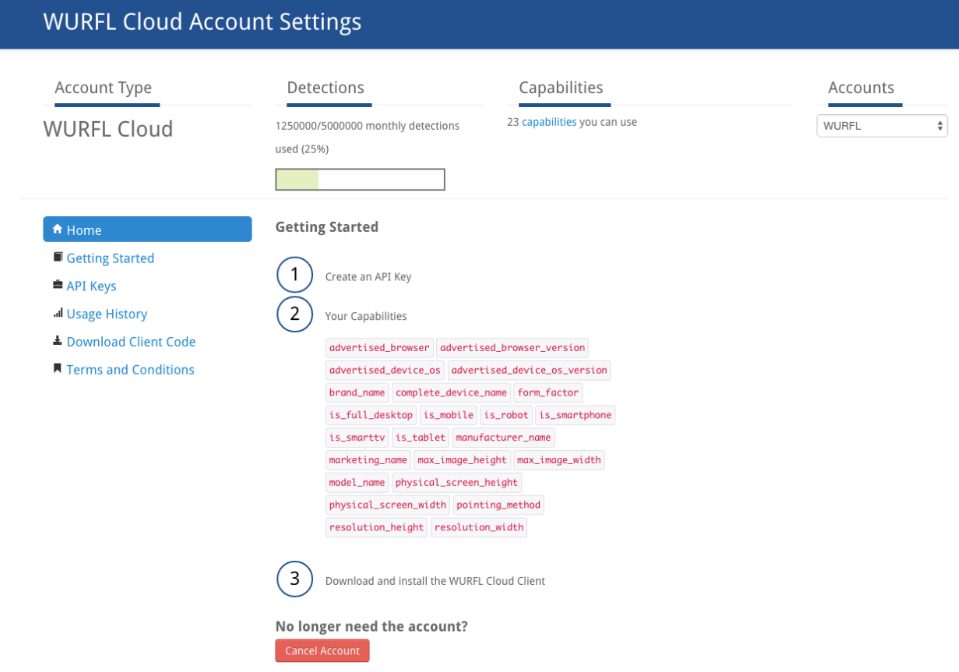Click the Capabilities column heading

click(561, 87)
